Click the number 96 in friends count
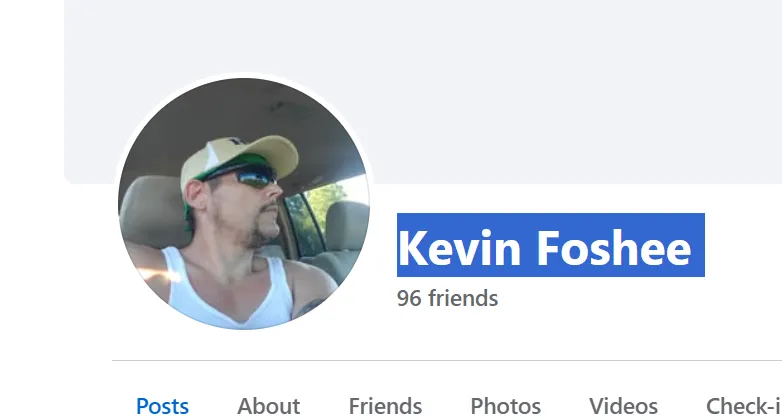The width and height of the screenshot is (782, 420). point(409,298)
